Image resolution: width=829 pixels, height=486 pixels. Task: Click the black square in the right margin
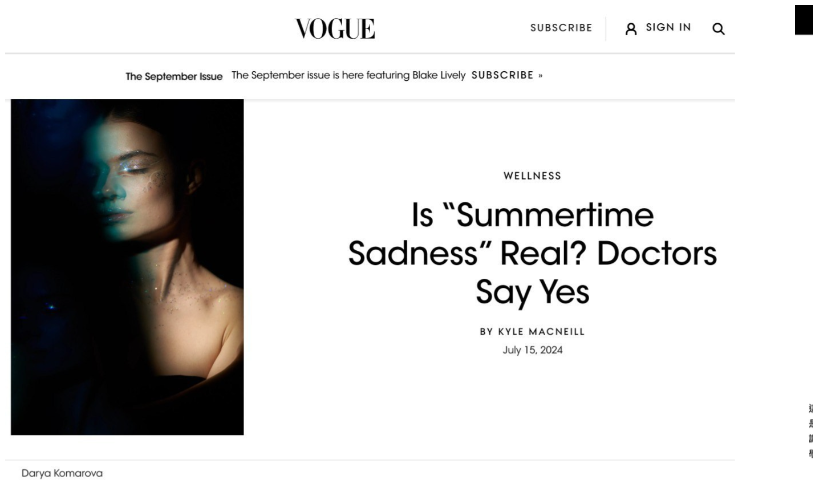(804, 20)
